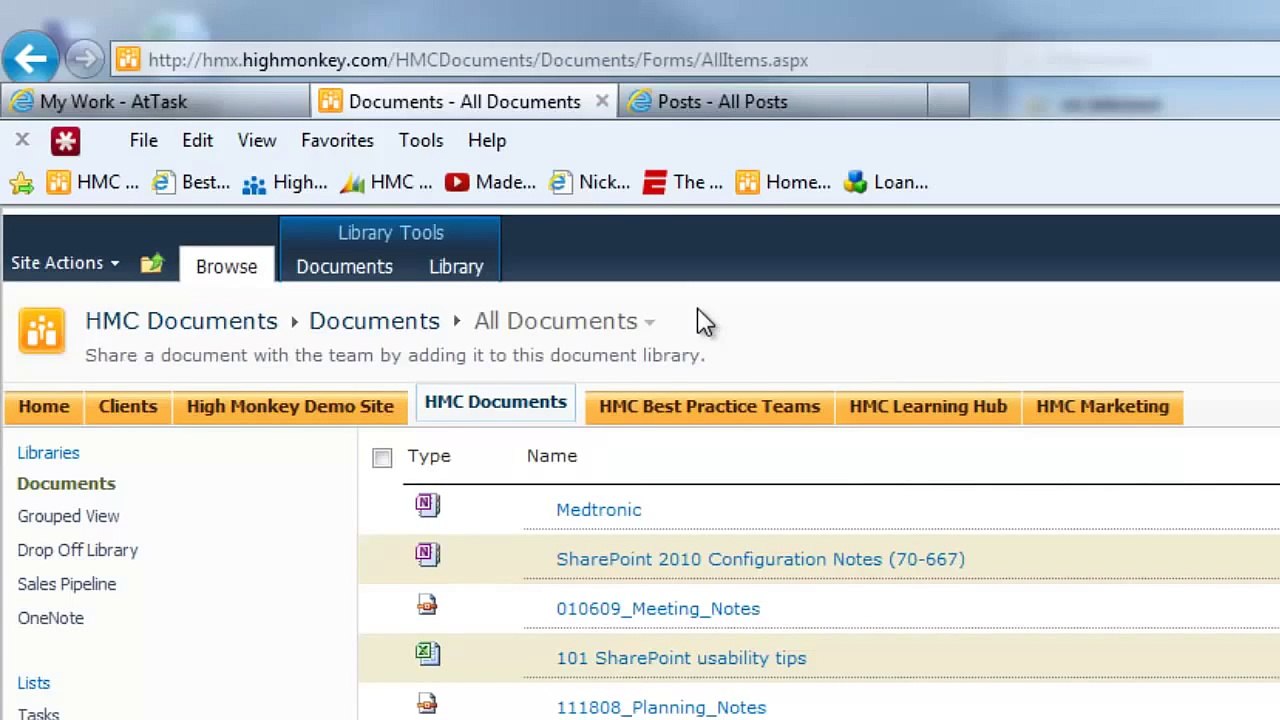The width and height of the screenshot is (1280, 720).
Task: Open the Lists link in sidebar
Action: (x=33, y=683)
